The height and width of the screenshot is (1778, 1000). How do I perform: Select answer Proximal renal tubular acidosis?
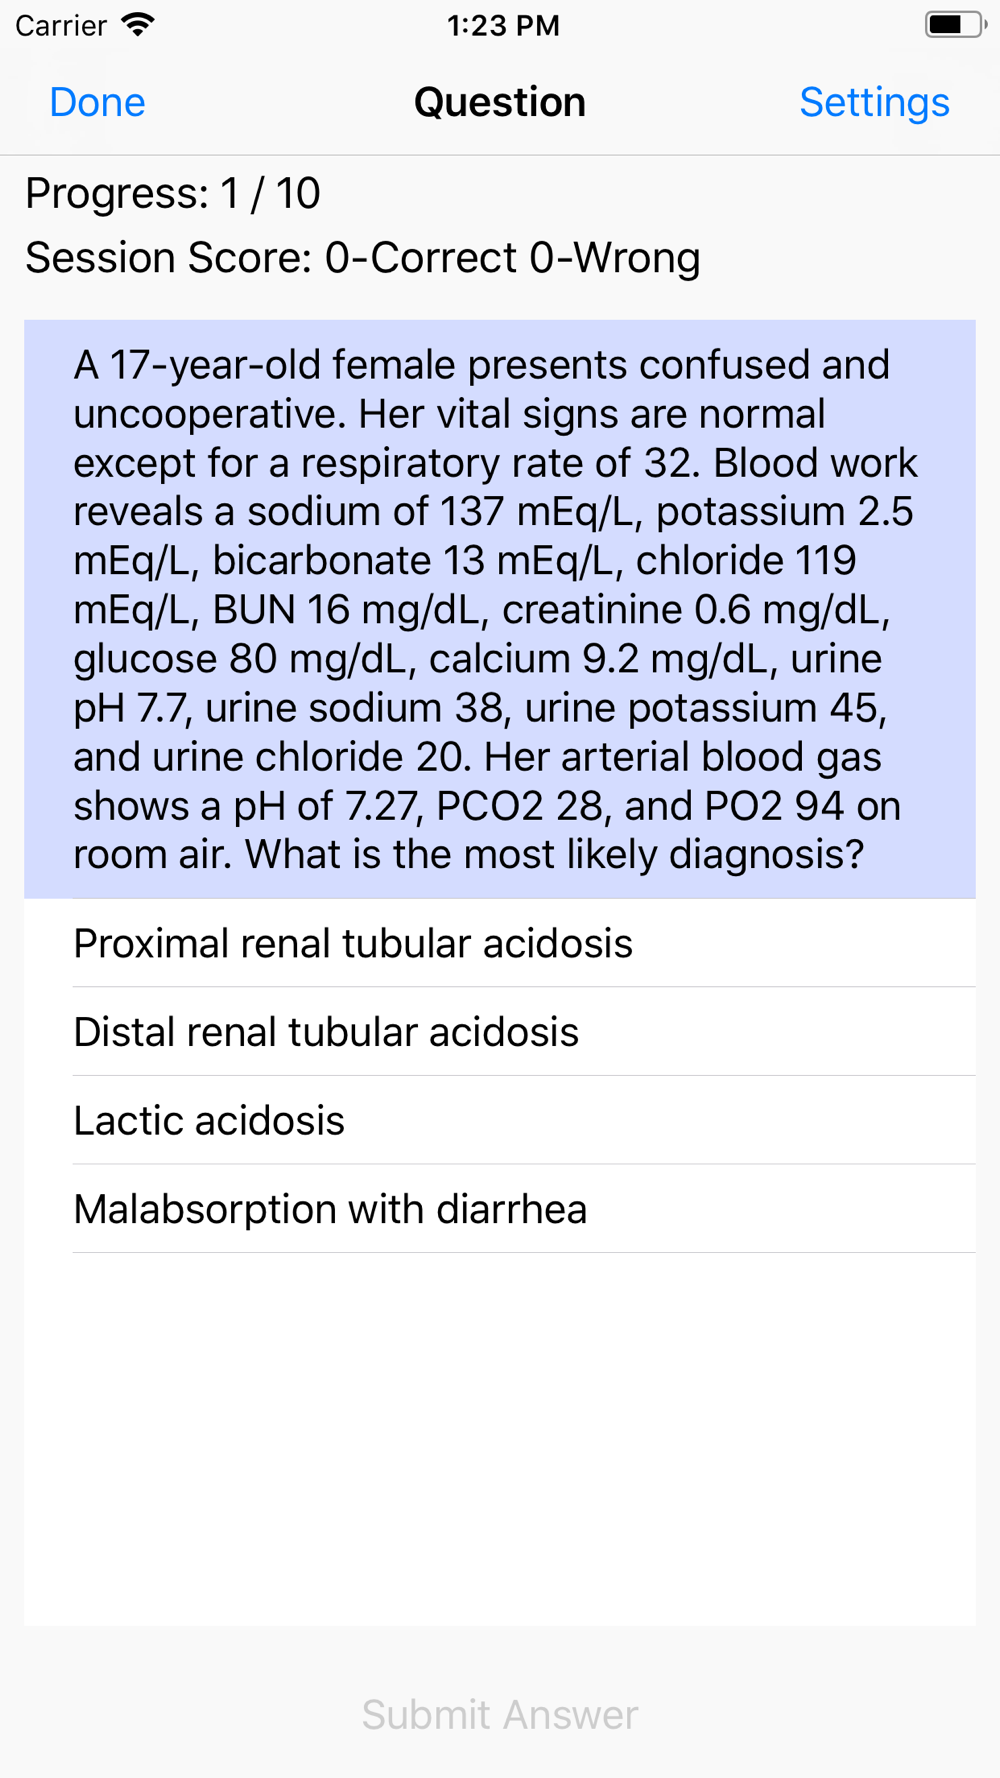click(x=352, y=943)
